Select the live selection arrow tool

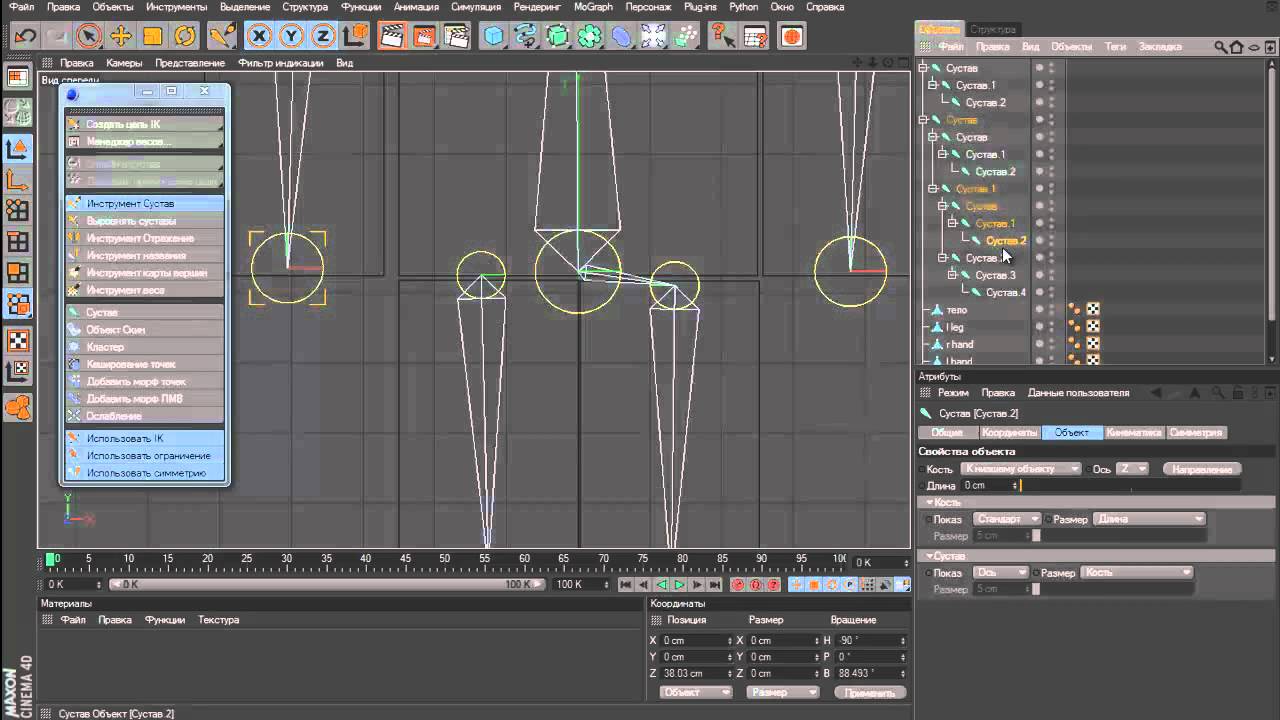click(89, 37)
